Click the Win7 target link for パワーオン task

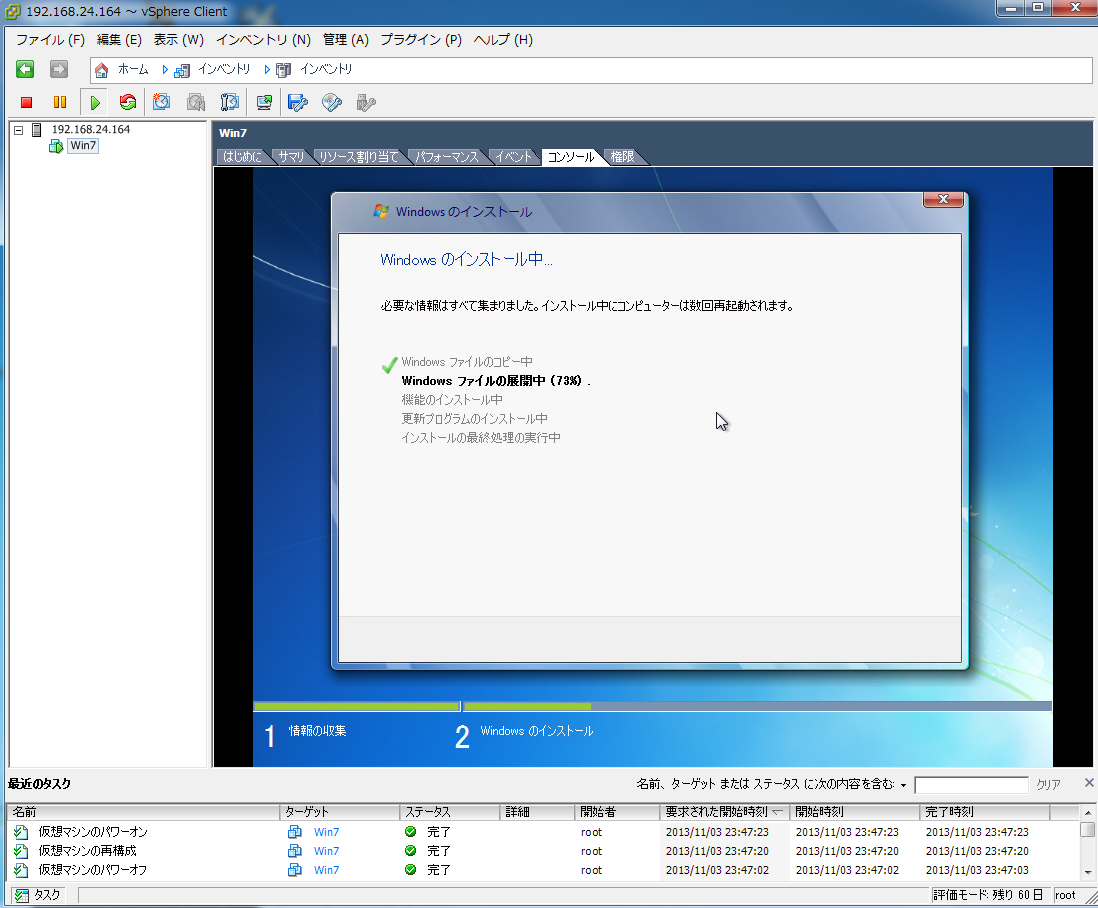(x=326, y=832)
